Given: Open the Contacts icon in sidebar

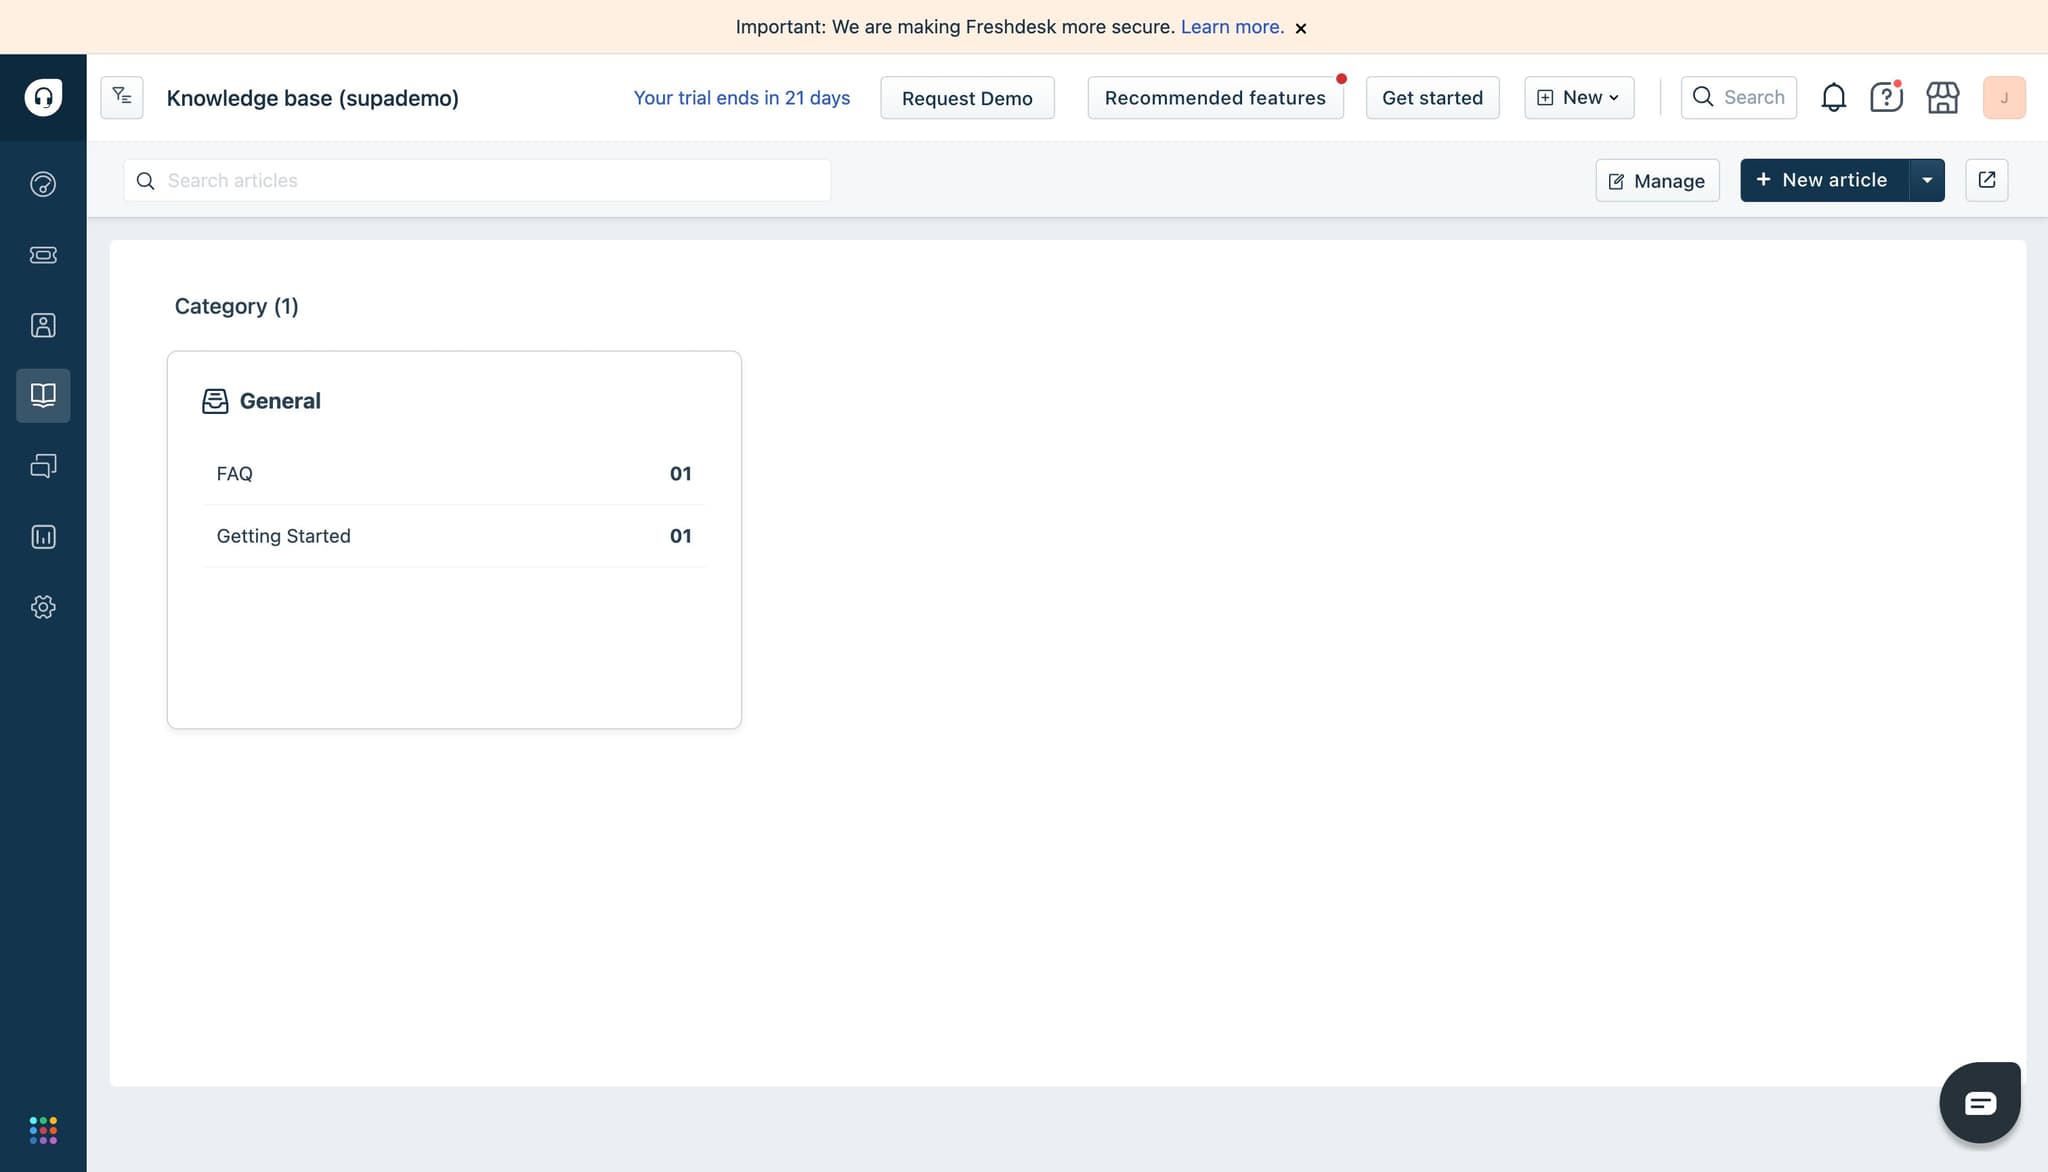Looking at the screenshot, I should click(43, 325).
